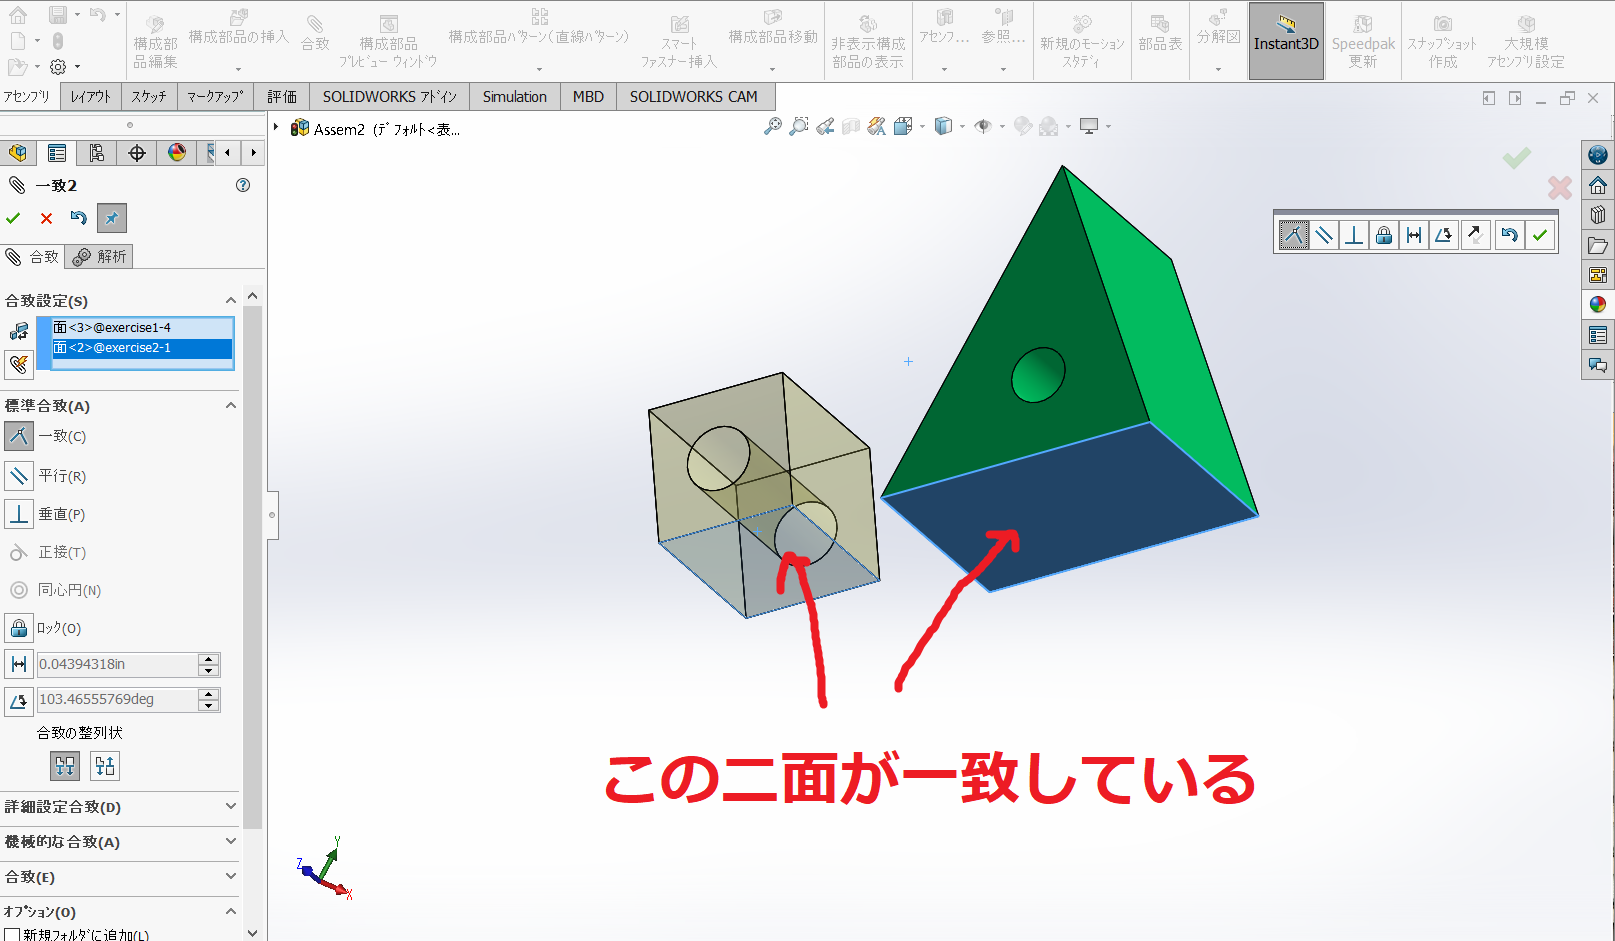Open the 評価 ribbon tab
This screenshot has width=1615, height=941.
point(282,96)
